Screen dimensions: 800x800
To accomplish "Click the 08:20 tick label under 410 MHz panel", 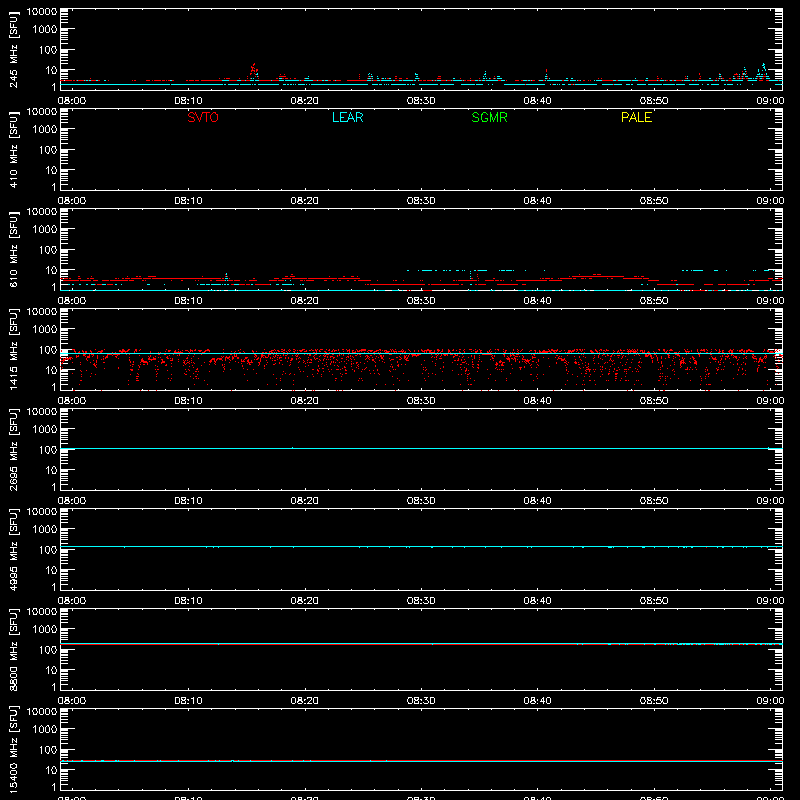I will click(305, 201).
